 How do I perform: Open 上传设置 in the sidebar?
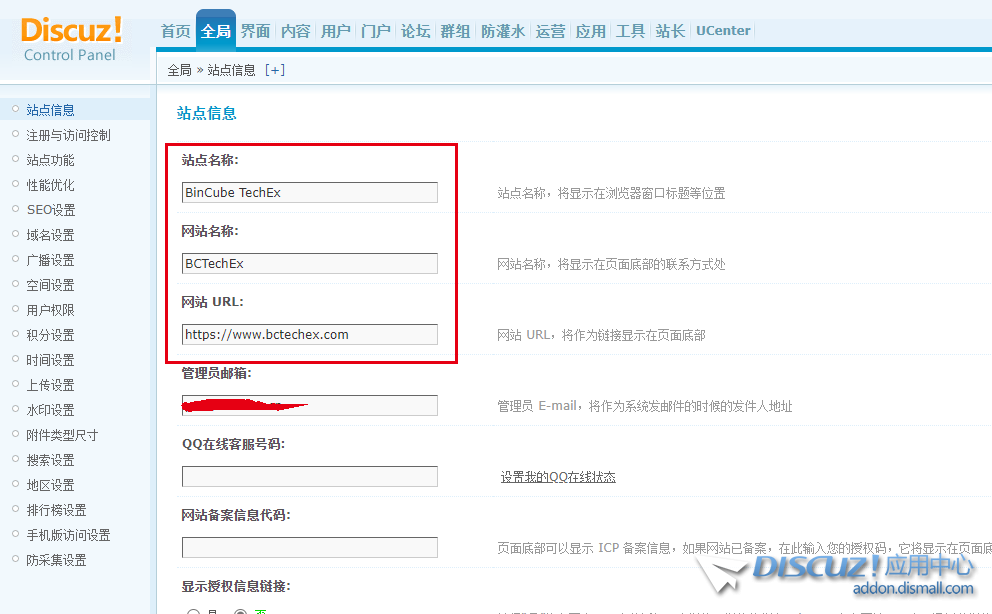51,385
